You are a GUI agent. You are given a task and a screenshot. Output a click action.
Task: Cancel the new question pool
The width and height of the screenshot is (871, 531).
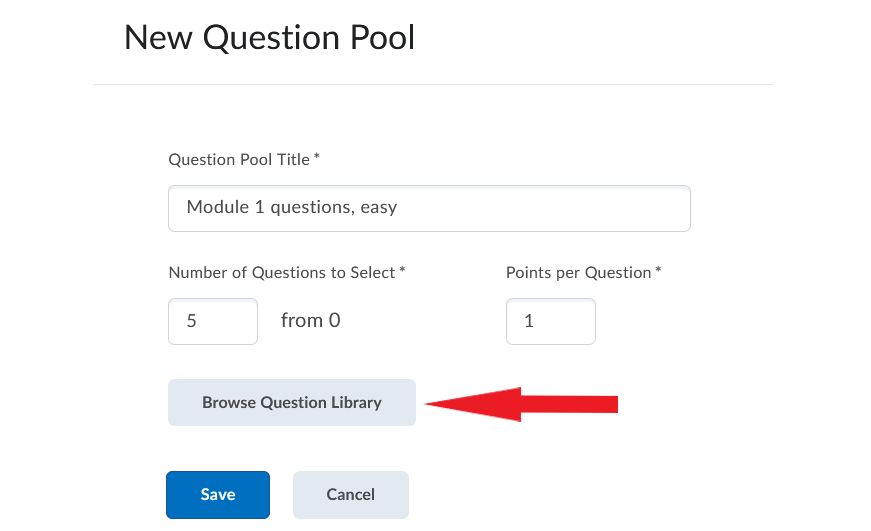[351, 495]
